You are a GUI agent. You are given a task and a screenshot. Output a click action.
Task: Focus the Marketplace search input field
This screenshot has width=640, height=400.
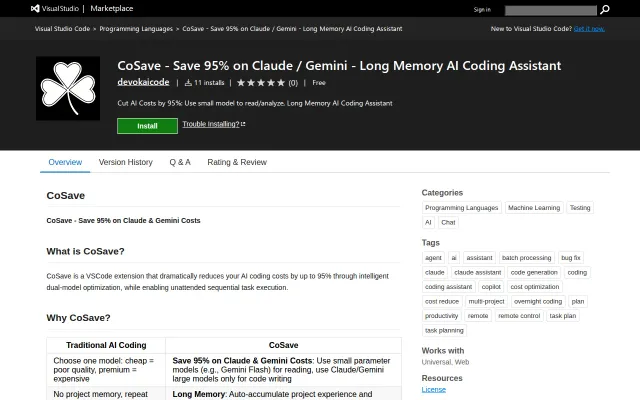click(x=551, y=10)
